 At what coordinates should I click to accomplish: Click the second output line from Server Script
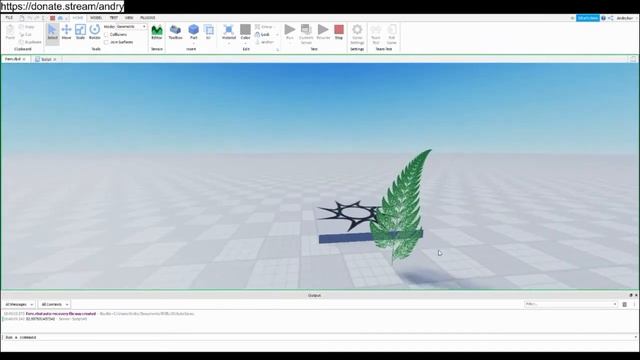[x=45, y=319]
